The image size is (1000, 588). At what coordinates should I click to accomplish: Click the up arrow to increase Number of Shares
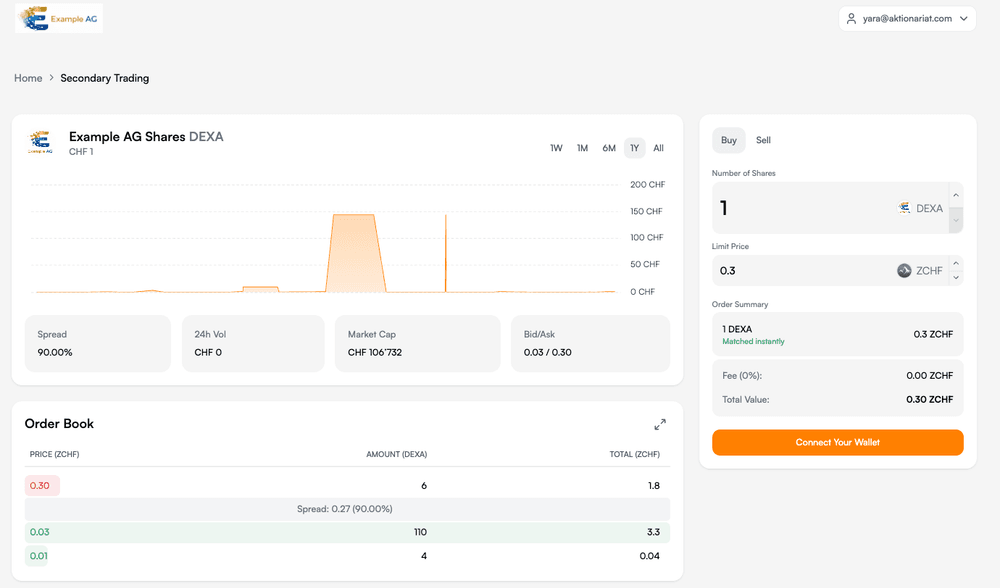(955, 195)
